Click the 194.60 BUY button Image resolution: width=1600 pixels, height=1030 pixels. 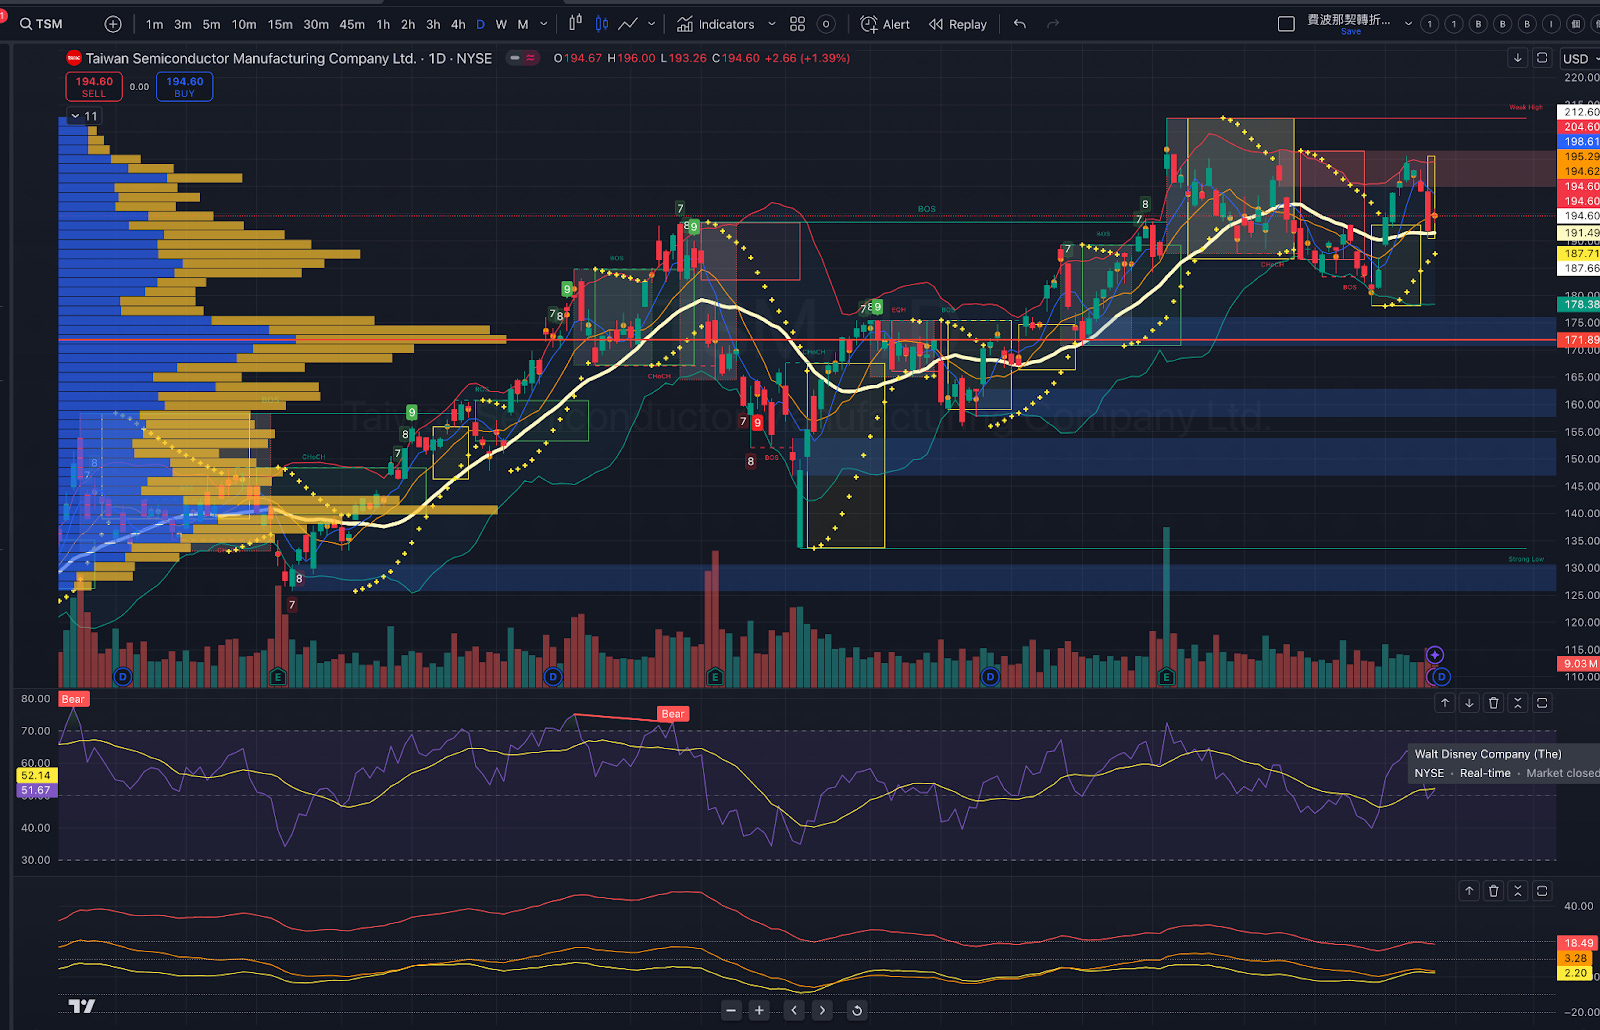pyautogui.click(x=184, y=86)
